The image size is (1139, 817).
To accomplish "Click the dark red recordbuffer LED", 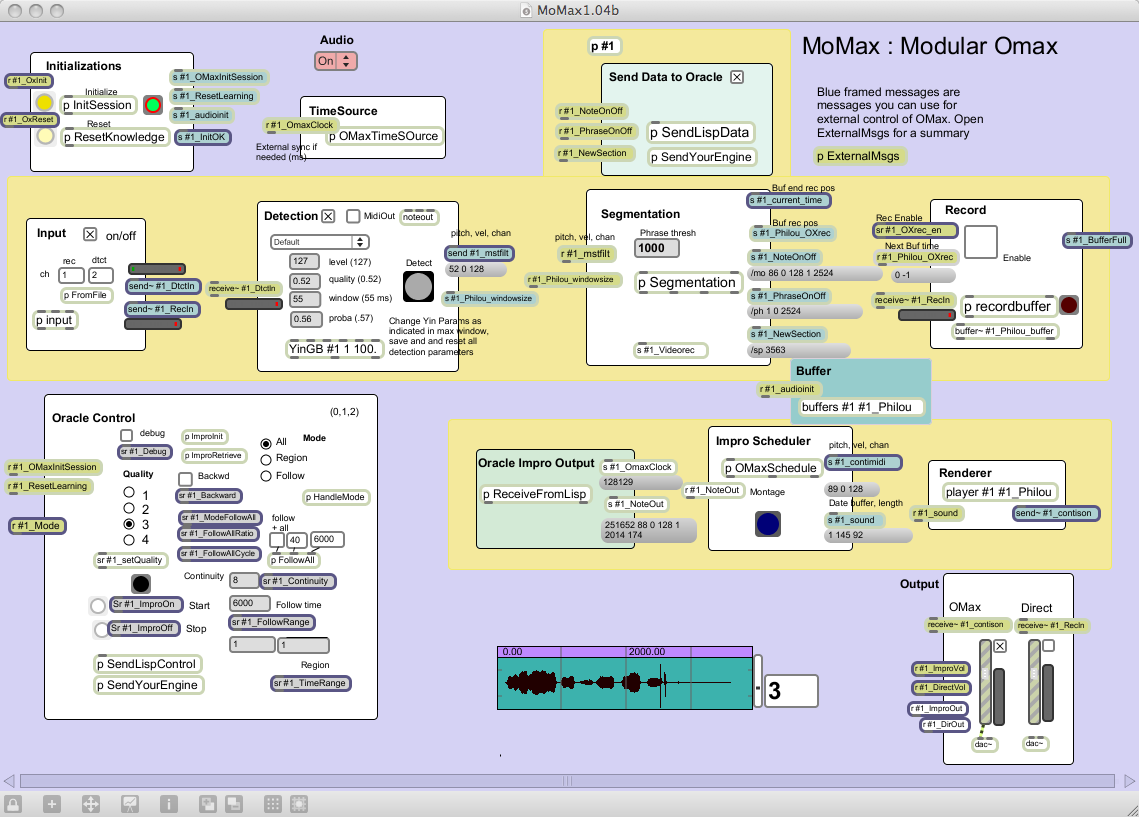I will click(1069, 305).
